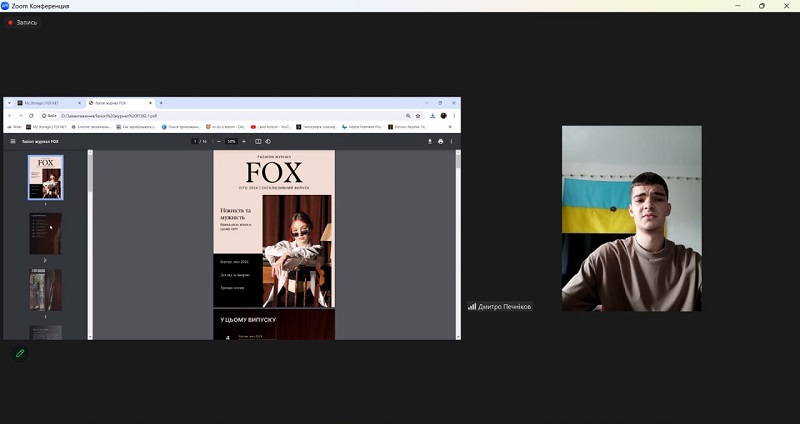Click the FOX magazine title on the page
Viewport: 800px width, 424px height.
[274, 172]
